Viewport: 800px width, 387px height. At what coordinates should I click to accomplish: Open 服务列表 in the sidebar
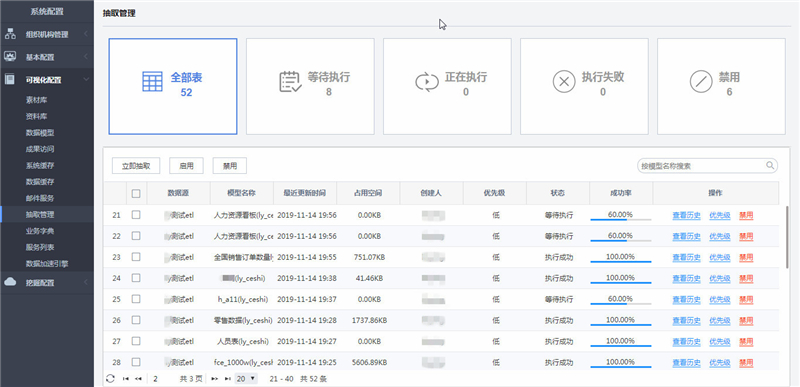(40, 247)
